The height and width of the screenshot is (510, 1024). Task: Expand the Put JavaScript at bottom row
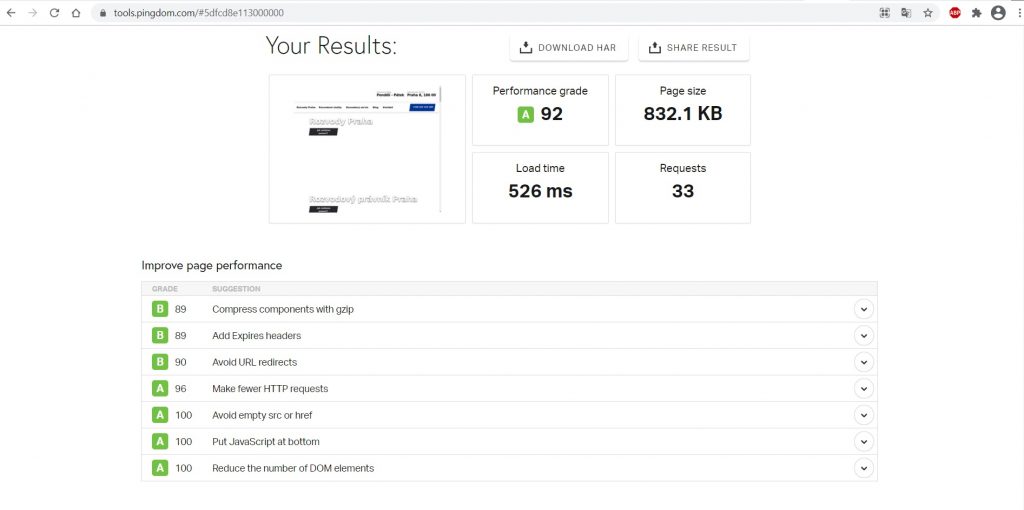[863, 441]
